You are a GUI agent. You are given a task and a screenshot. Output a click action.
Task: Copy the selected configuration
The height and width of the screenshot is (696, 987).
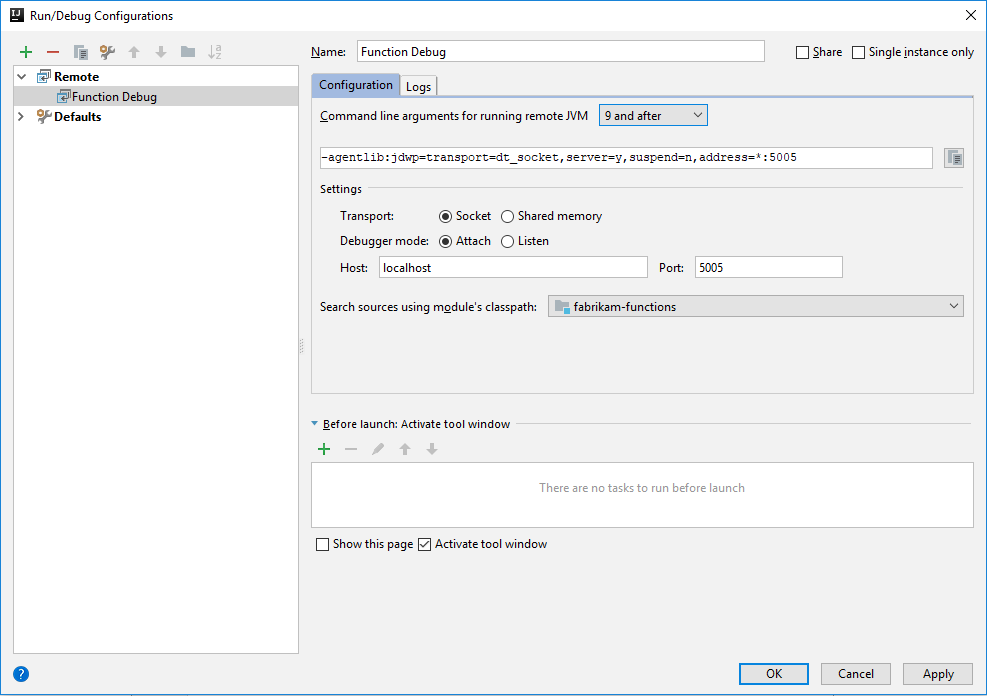coord(80,52)
